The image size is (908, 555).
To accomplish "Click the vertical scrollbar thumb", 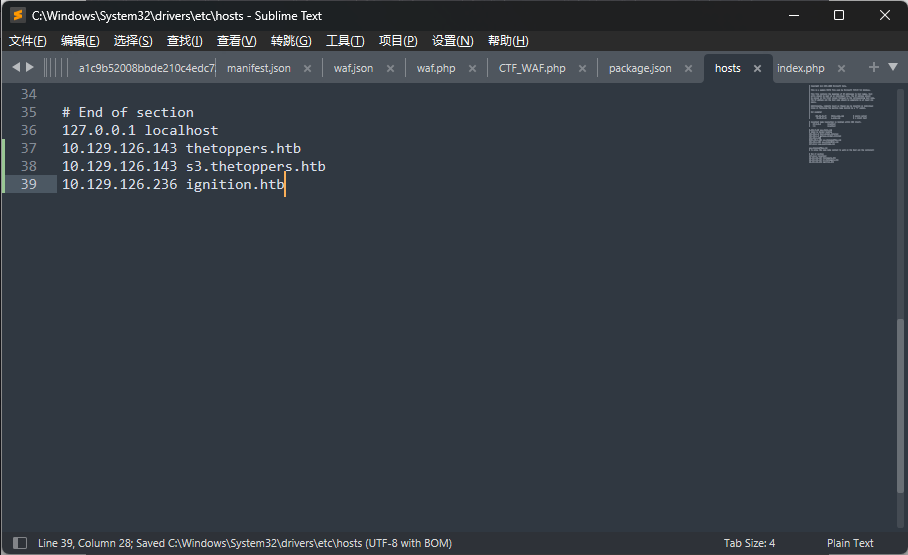I will point(901,420).
